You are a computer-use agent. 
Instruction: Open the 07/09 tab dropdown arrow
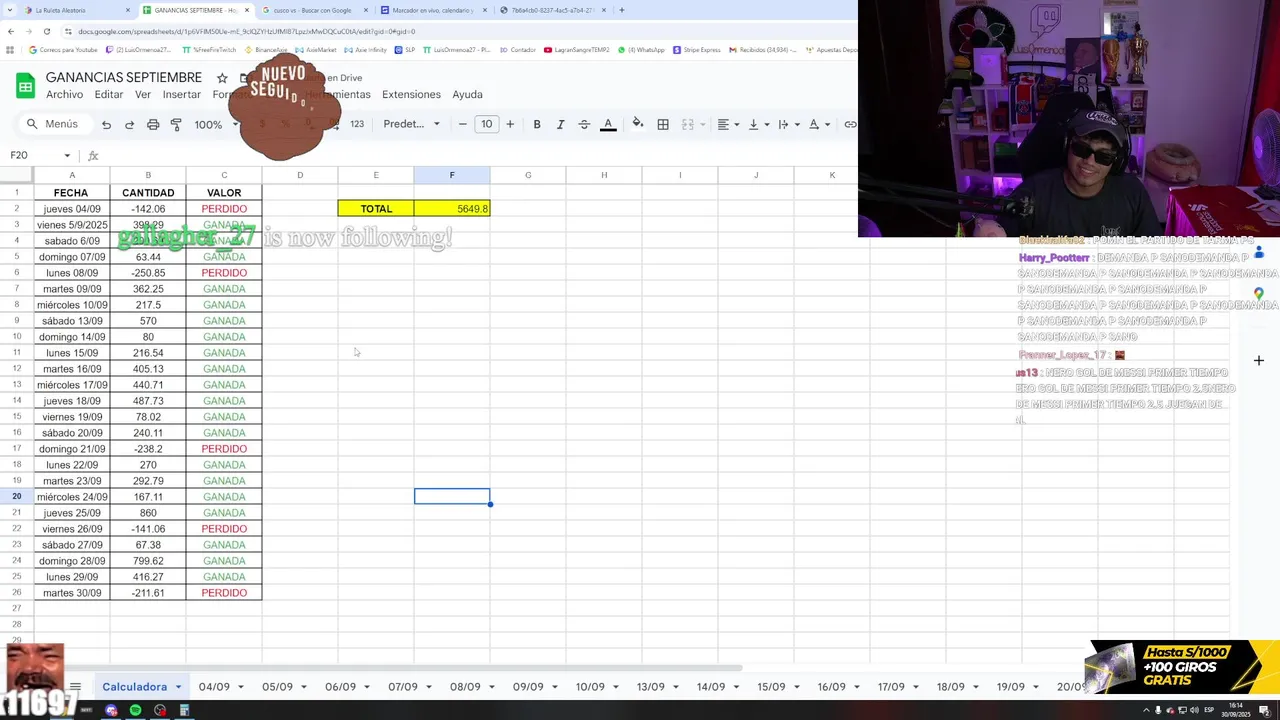click(x=428, y=687)
